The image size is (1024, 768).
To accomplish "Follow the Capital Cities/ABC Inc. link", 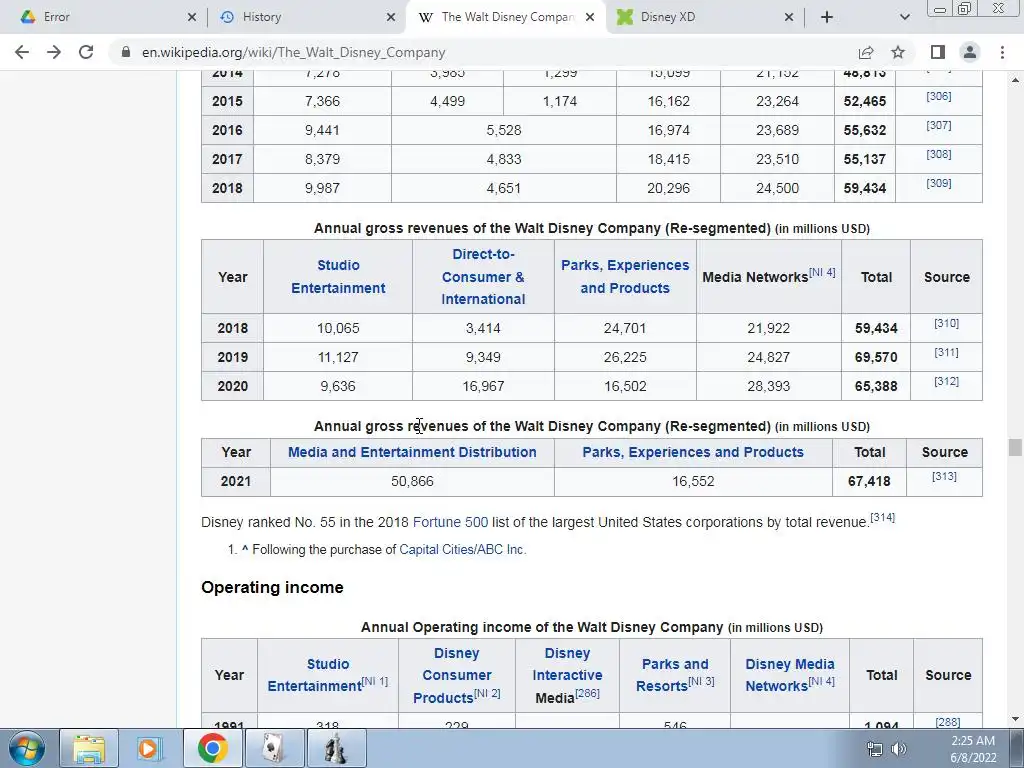I will point(462,550).
